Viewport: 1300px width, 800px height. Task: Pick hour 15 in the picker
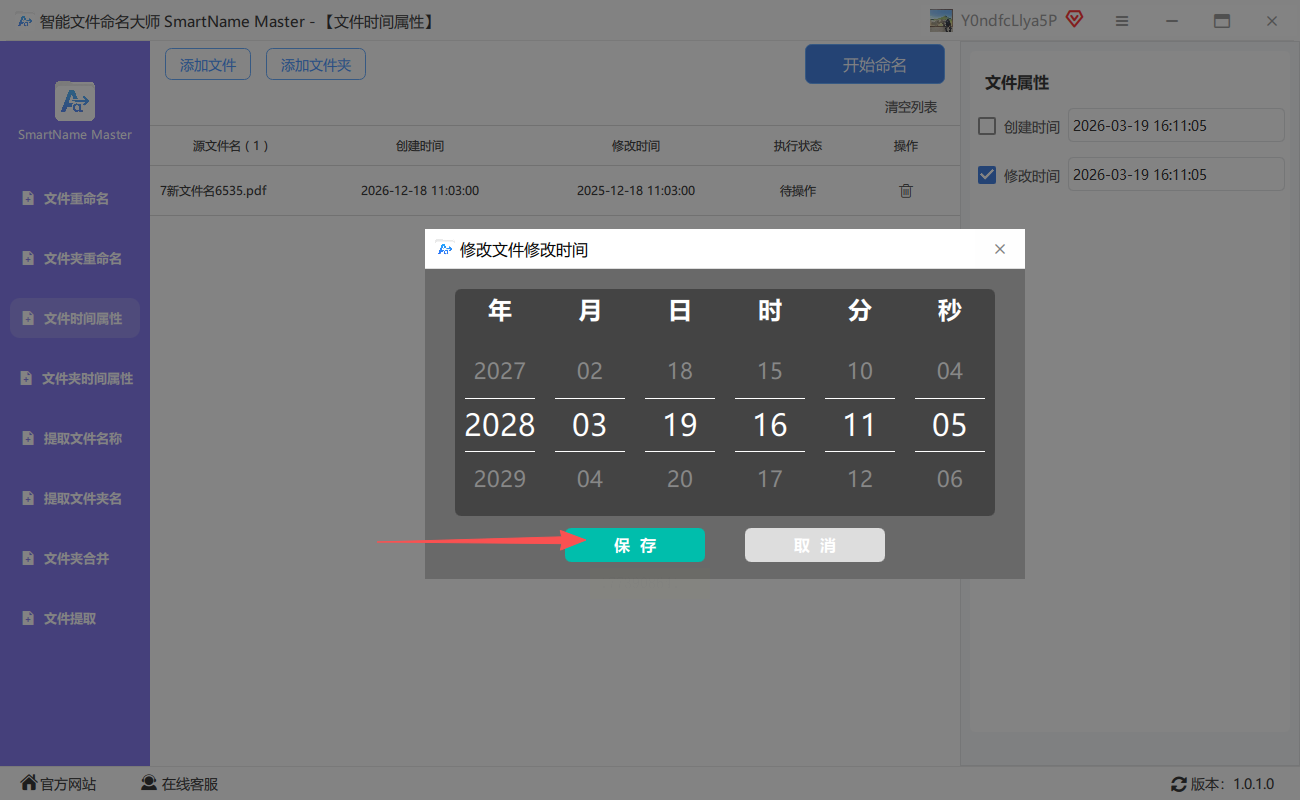770,371
